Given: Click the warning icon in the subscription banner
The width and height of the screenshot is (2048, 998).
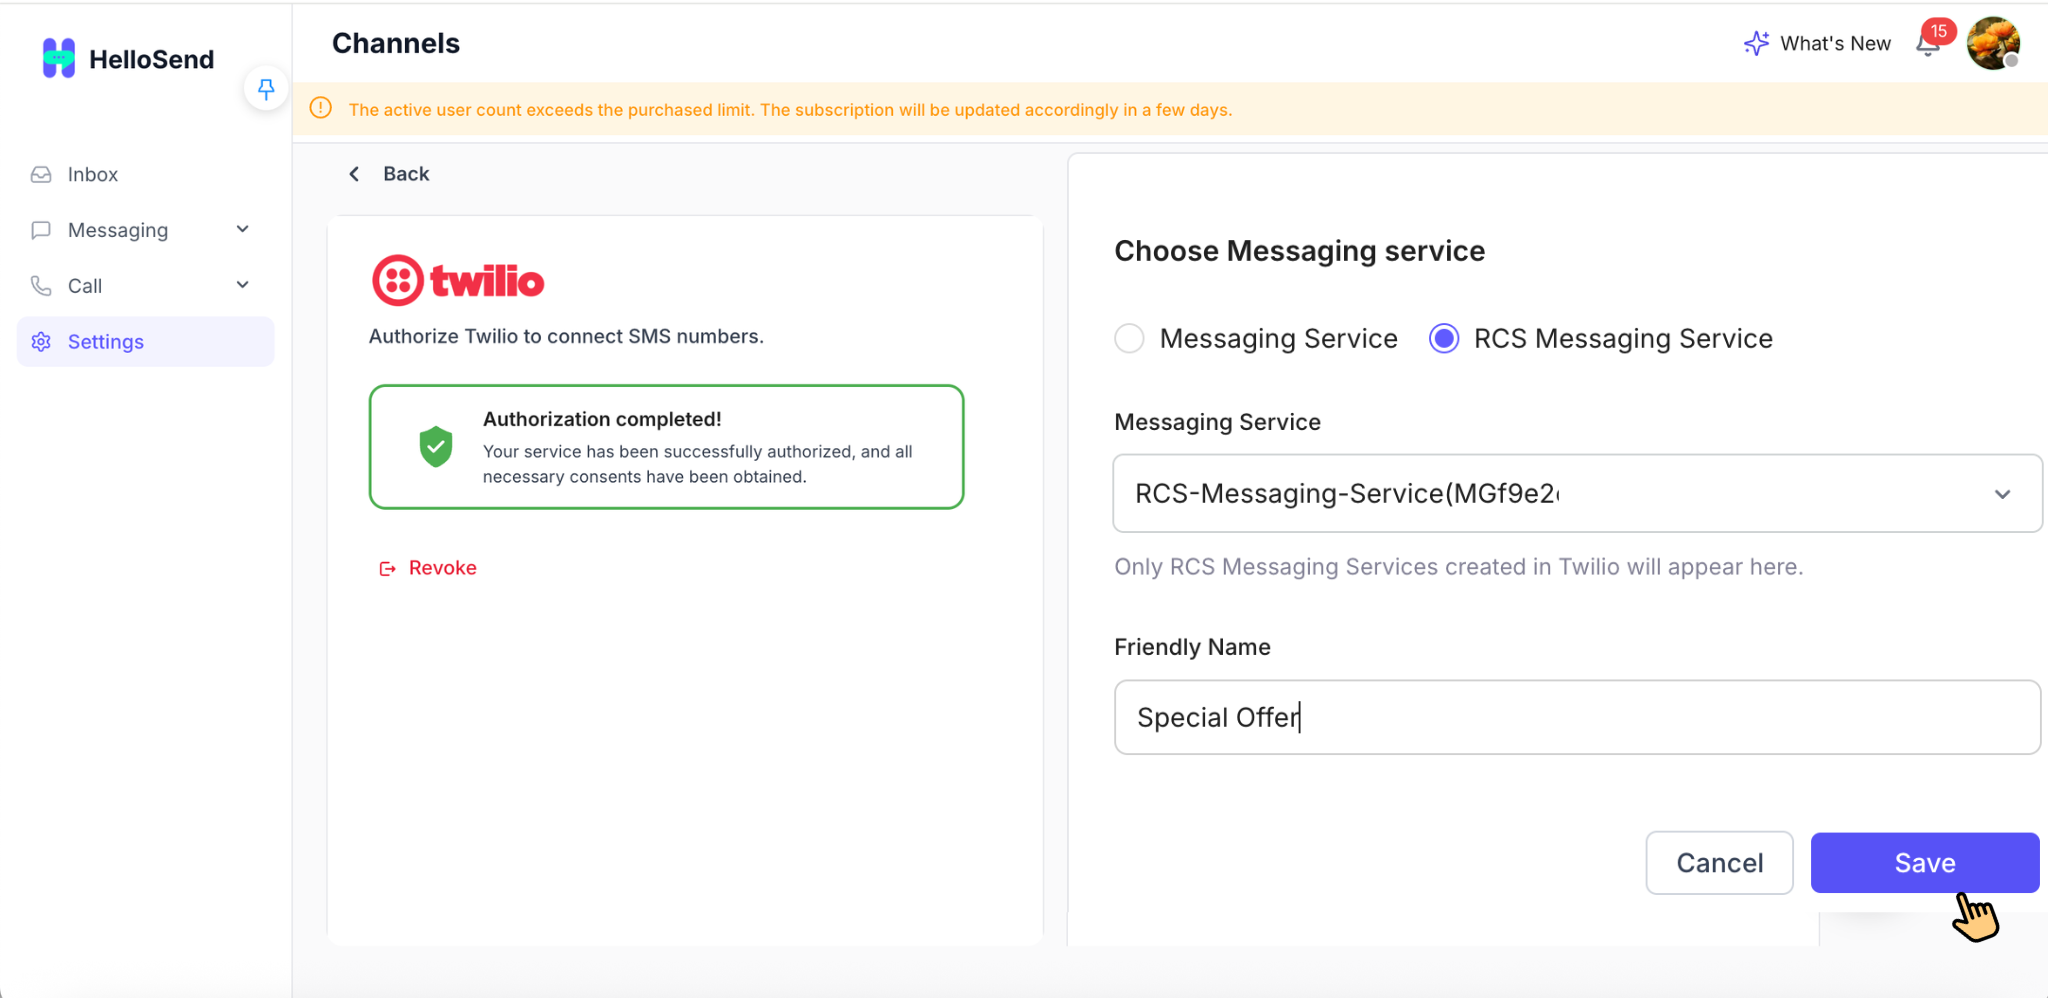Looking at the screenshot, I should [321, 108].
